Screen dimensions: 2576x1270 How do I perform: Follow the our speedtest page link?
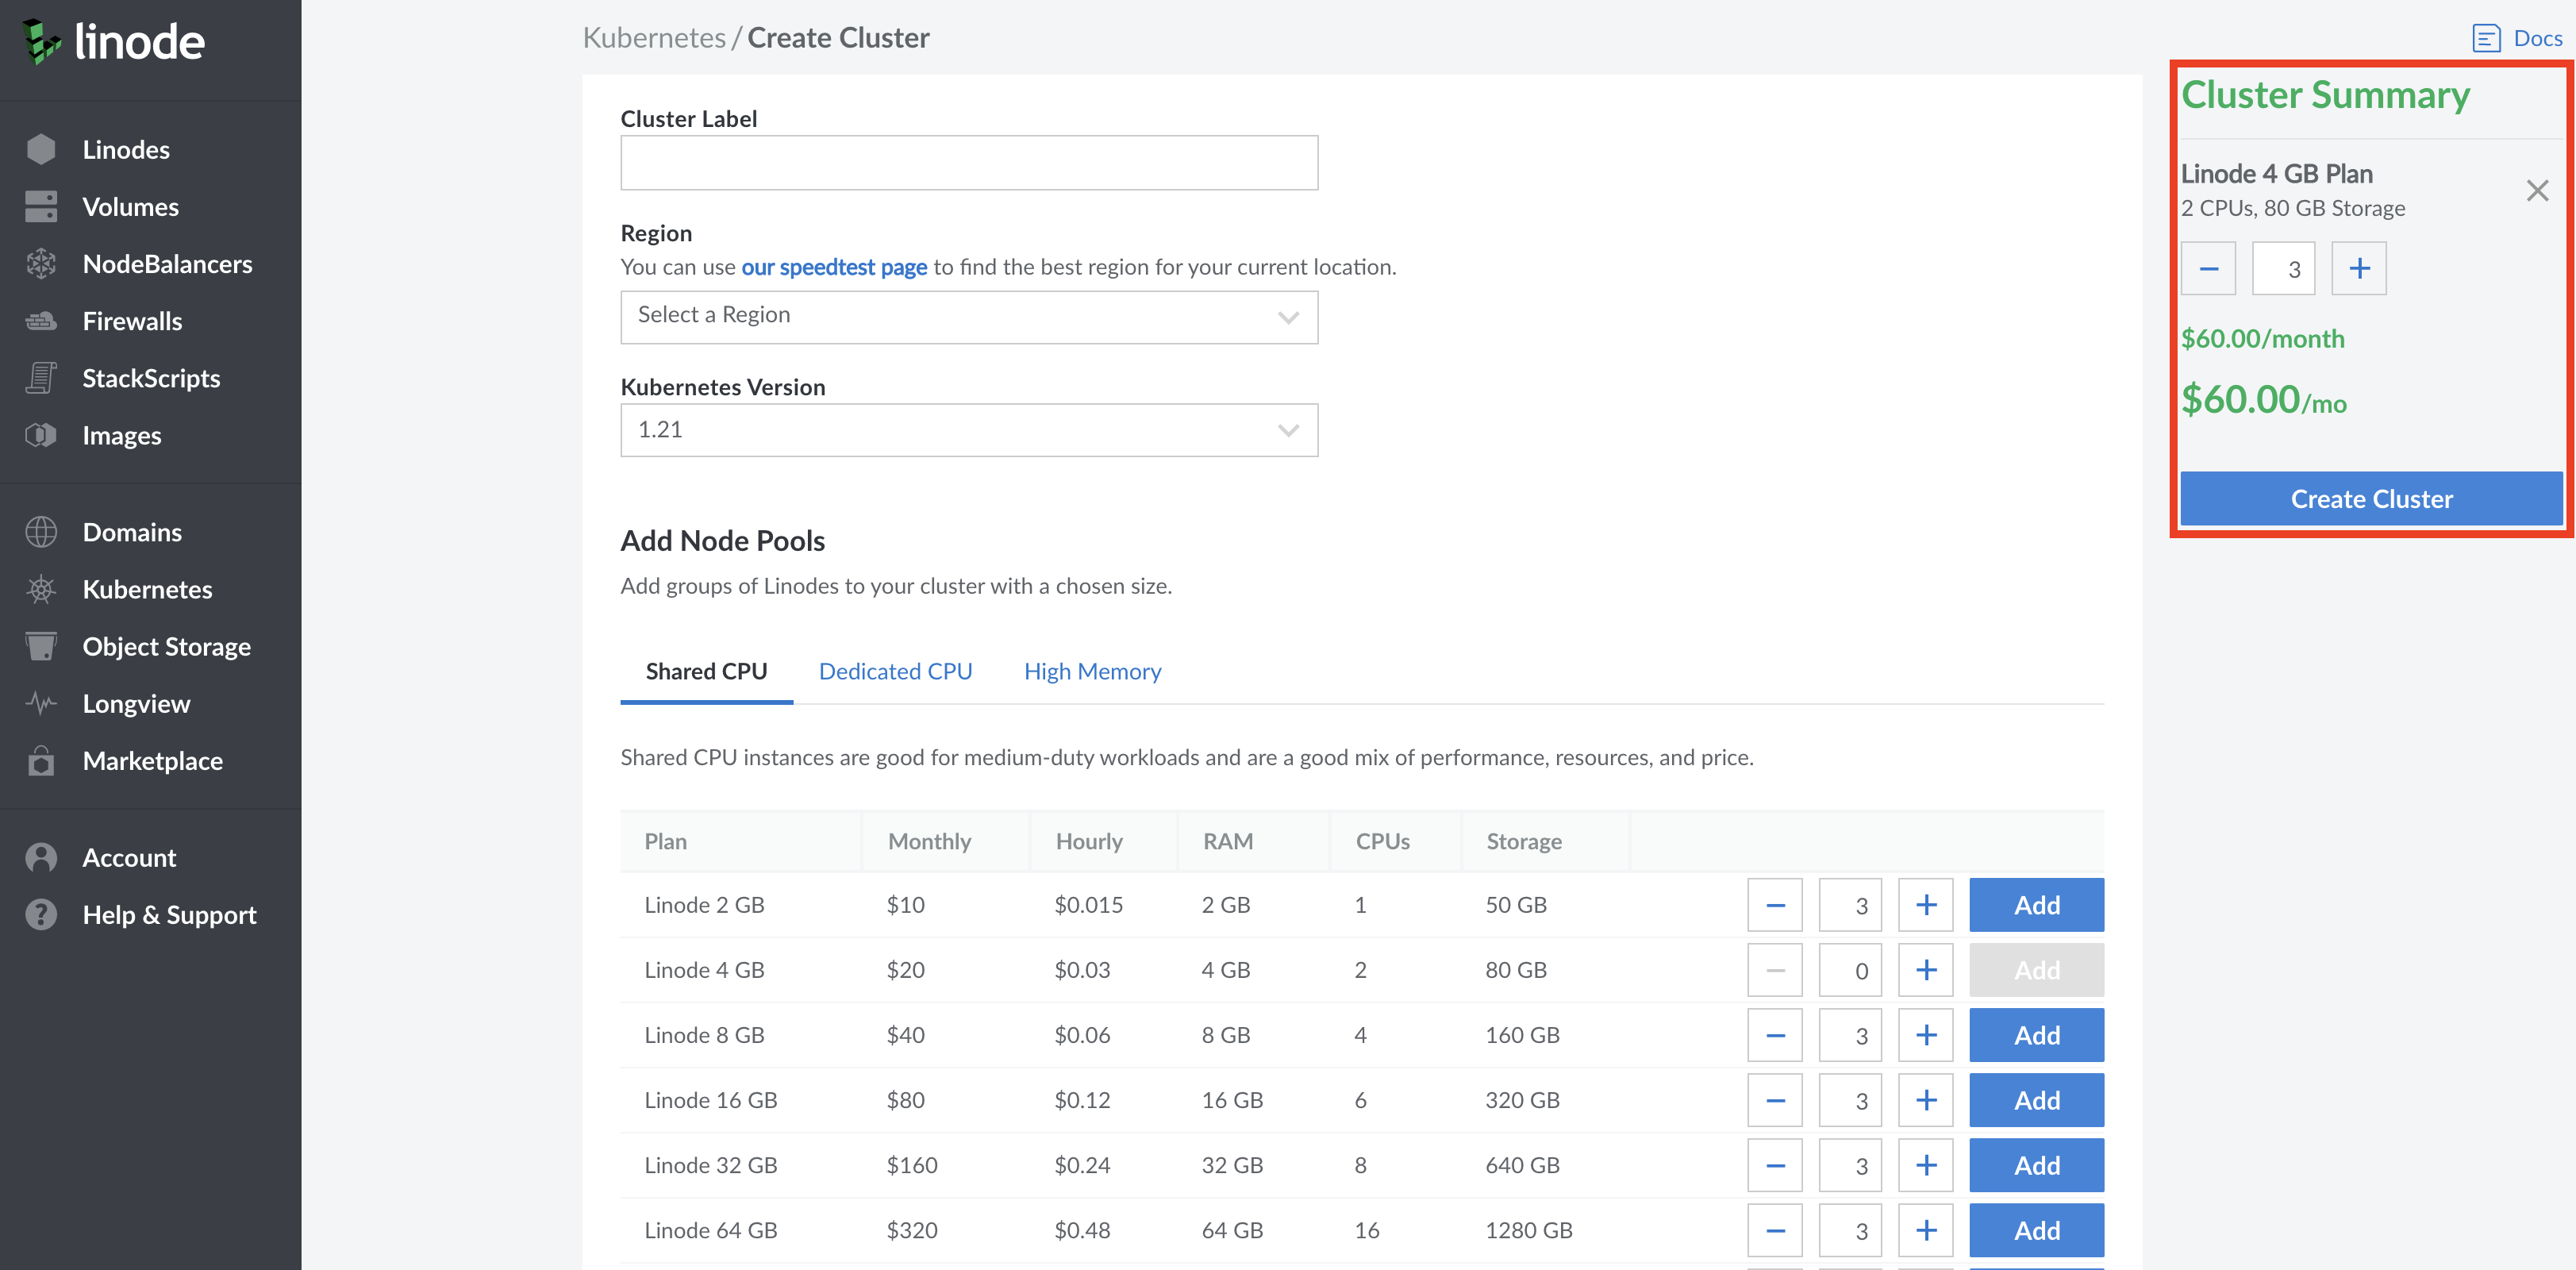tap(834, 267)
